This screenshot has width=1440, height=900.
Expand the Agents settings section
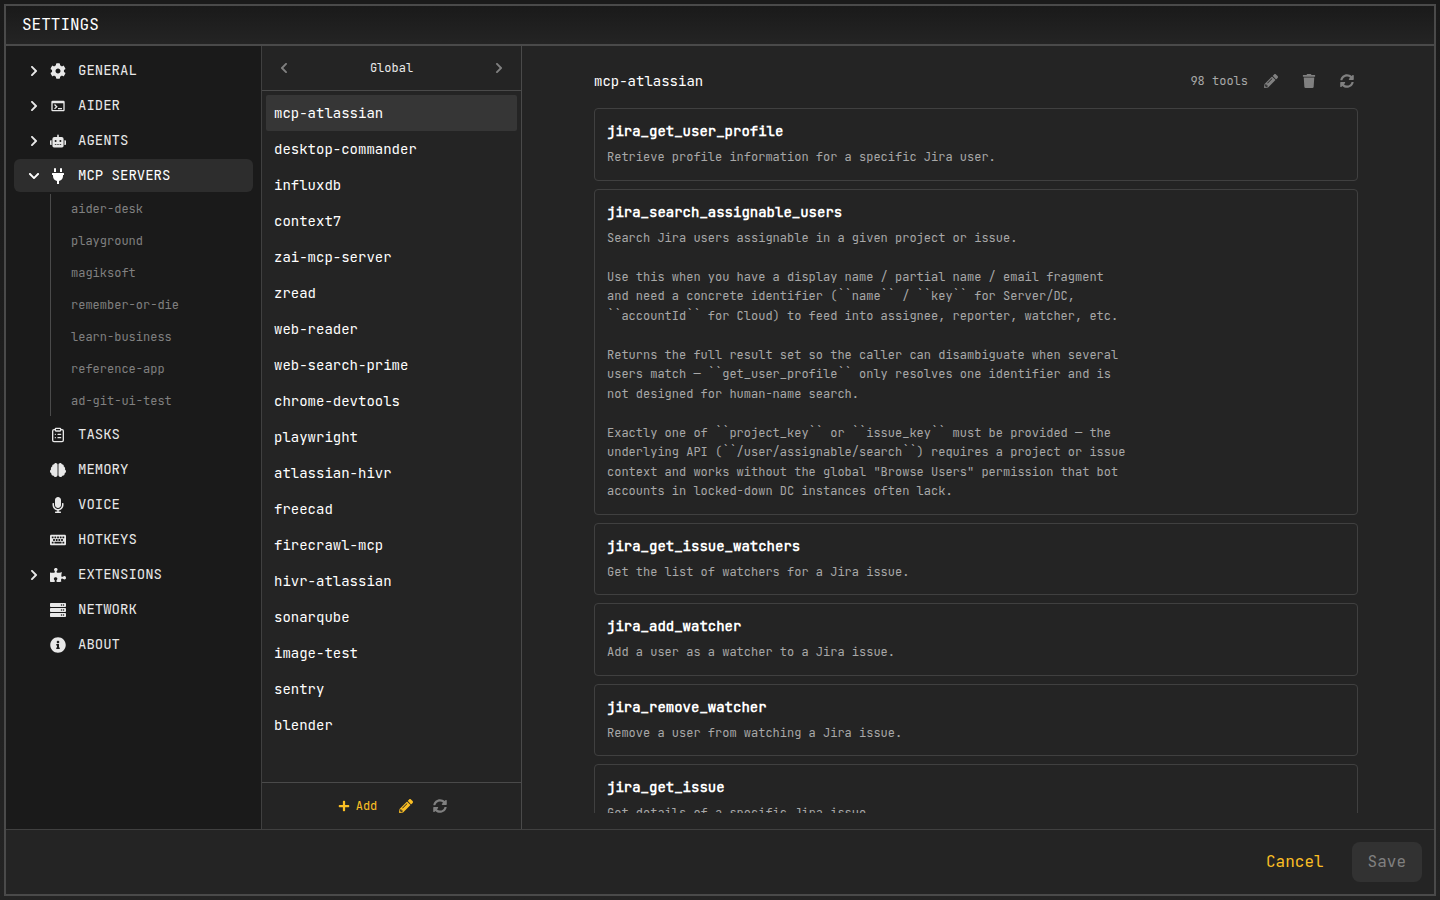[x=34, y=141]
